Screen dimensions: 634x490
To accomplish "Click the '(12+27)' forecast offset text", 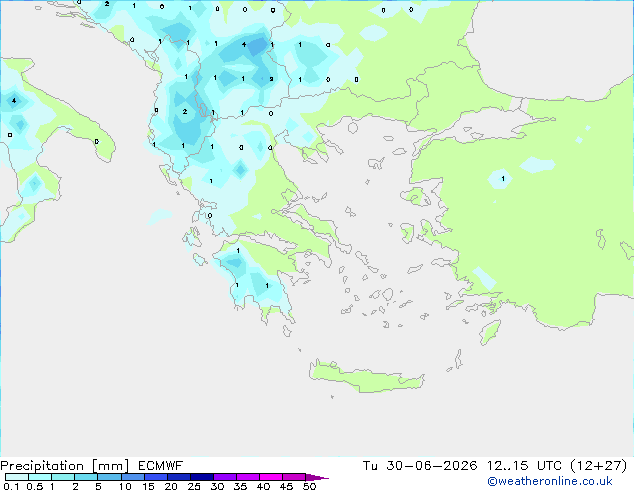I will [599, 466].
